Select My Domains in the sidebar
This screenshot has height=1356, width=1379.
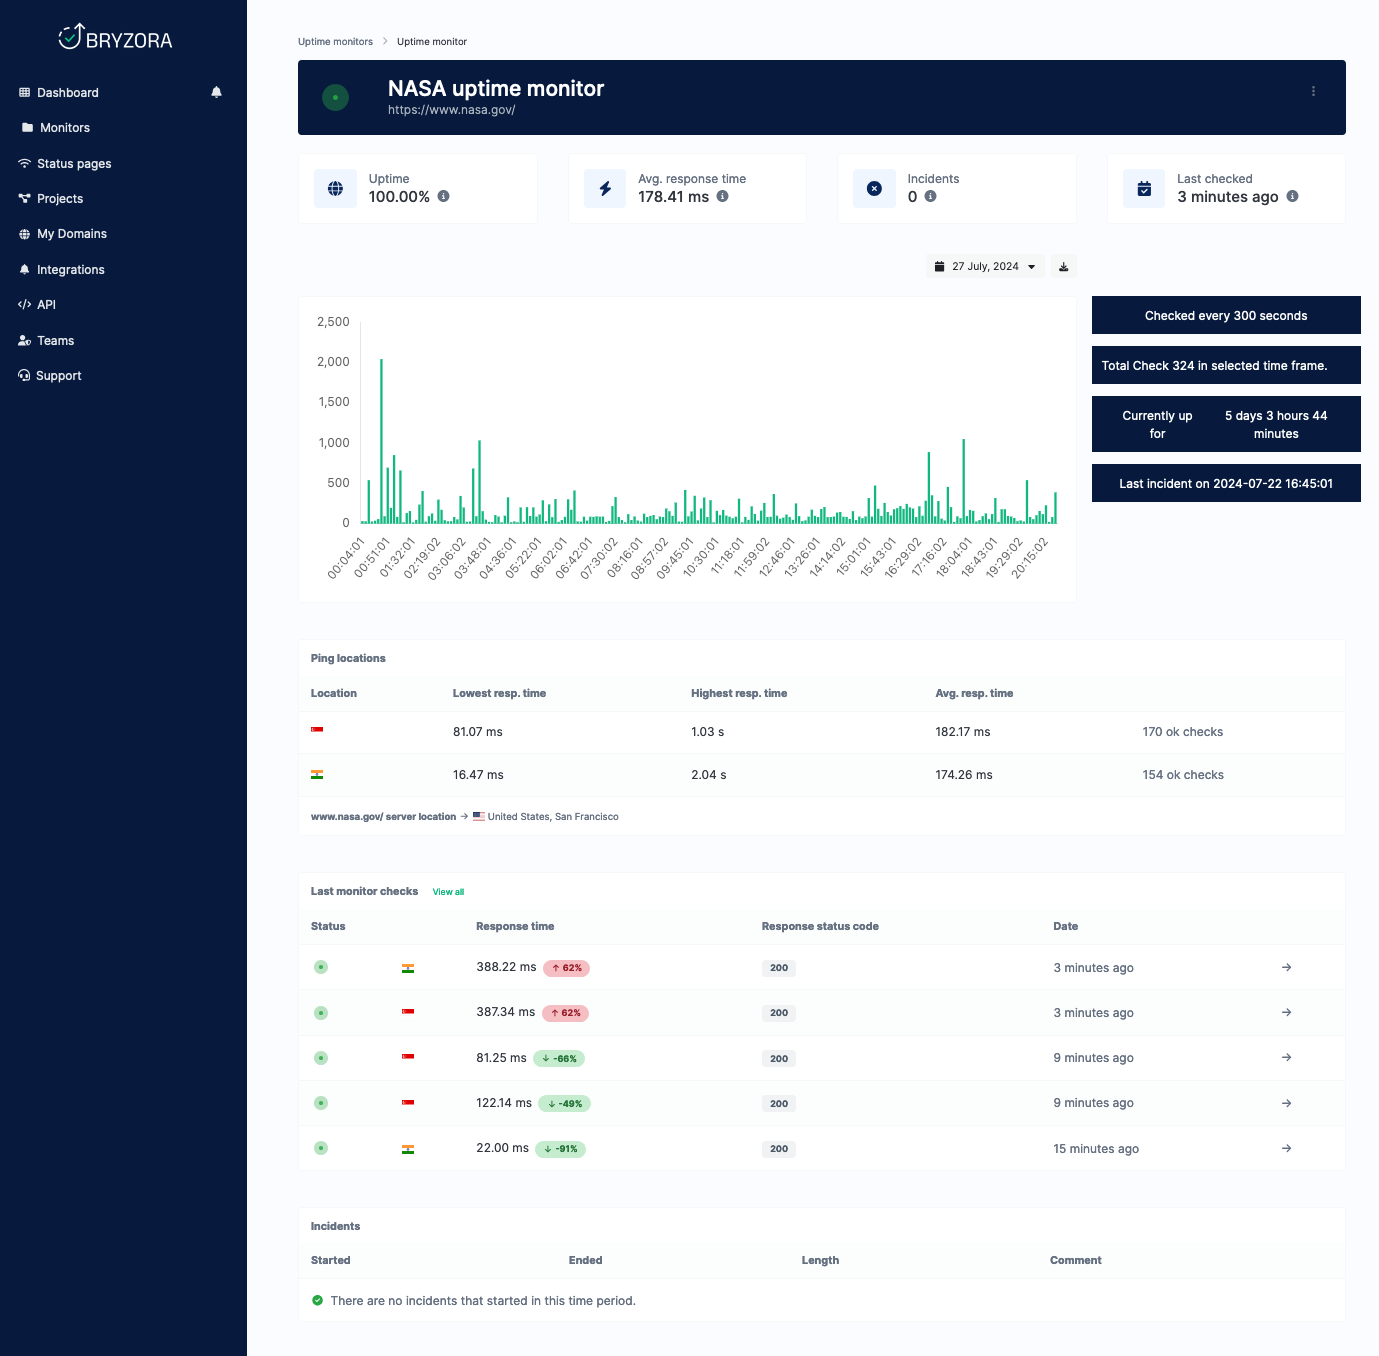(x=71, y=234)
